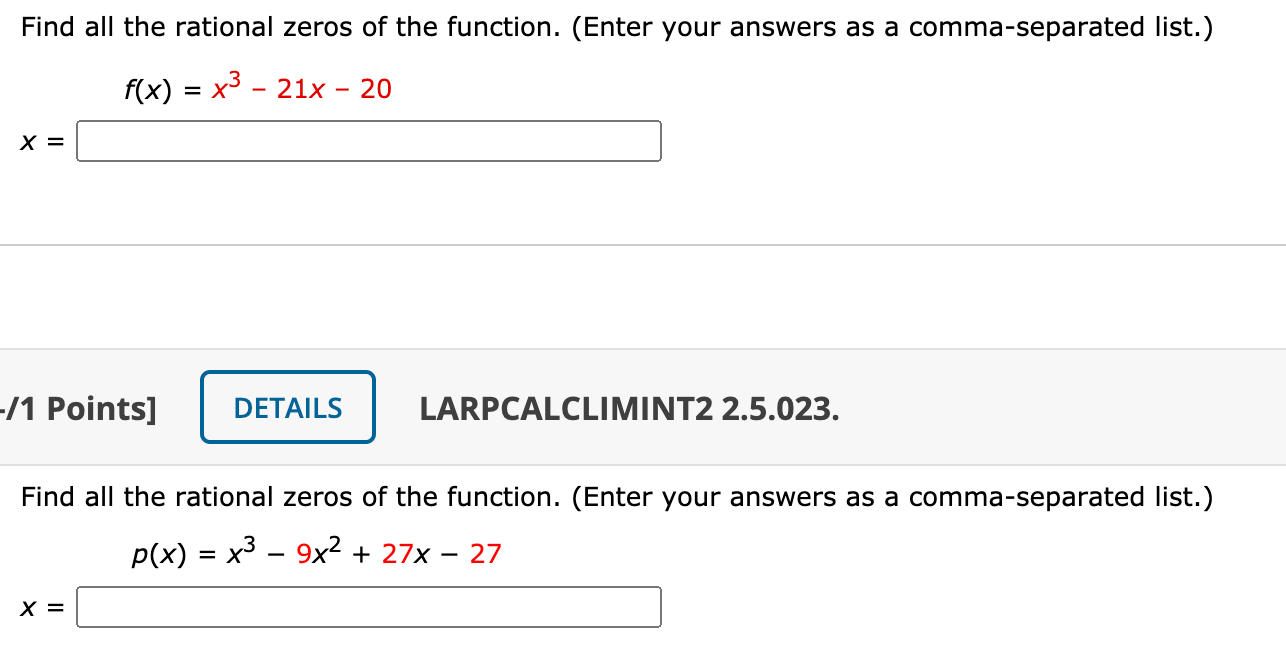Click the LARPCALCLIMINT2 2.5.023 exercise label
Image resolution: width=1286 pixels, height=662 pixels.
[630, 408]
